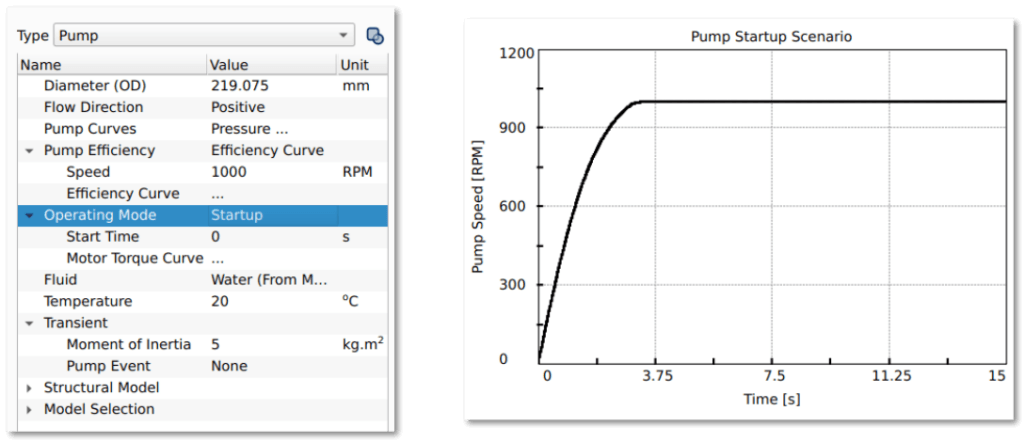Edit the Moment of Inertia value 5
The height and width of the screenshot is (442, 1024).
[215, 345]
